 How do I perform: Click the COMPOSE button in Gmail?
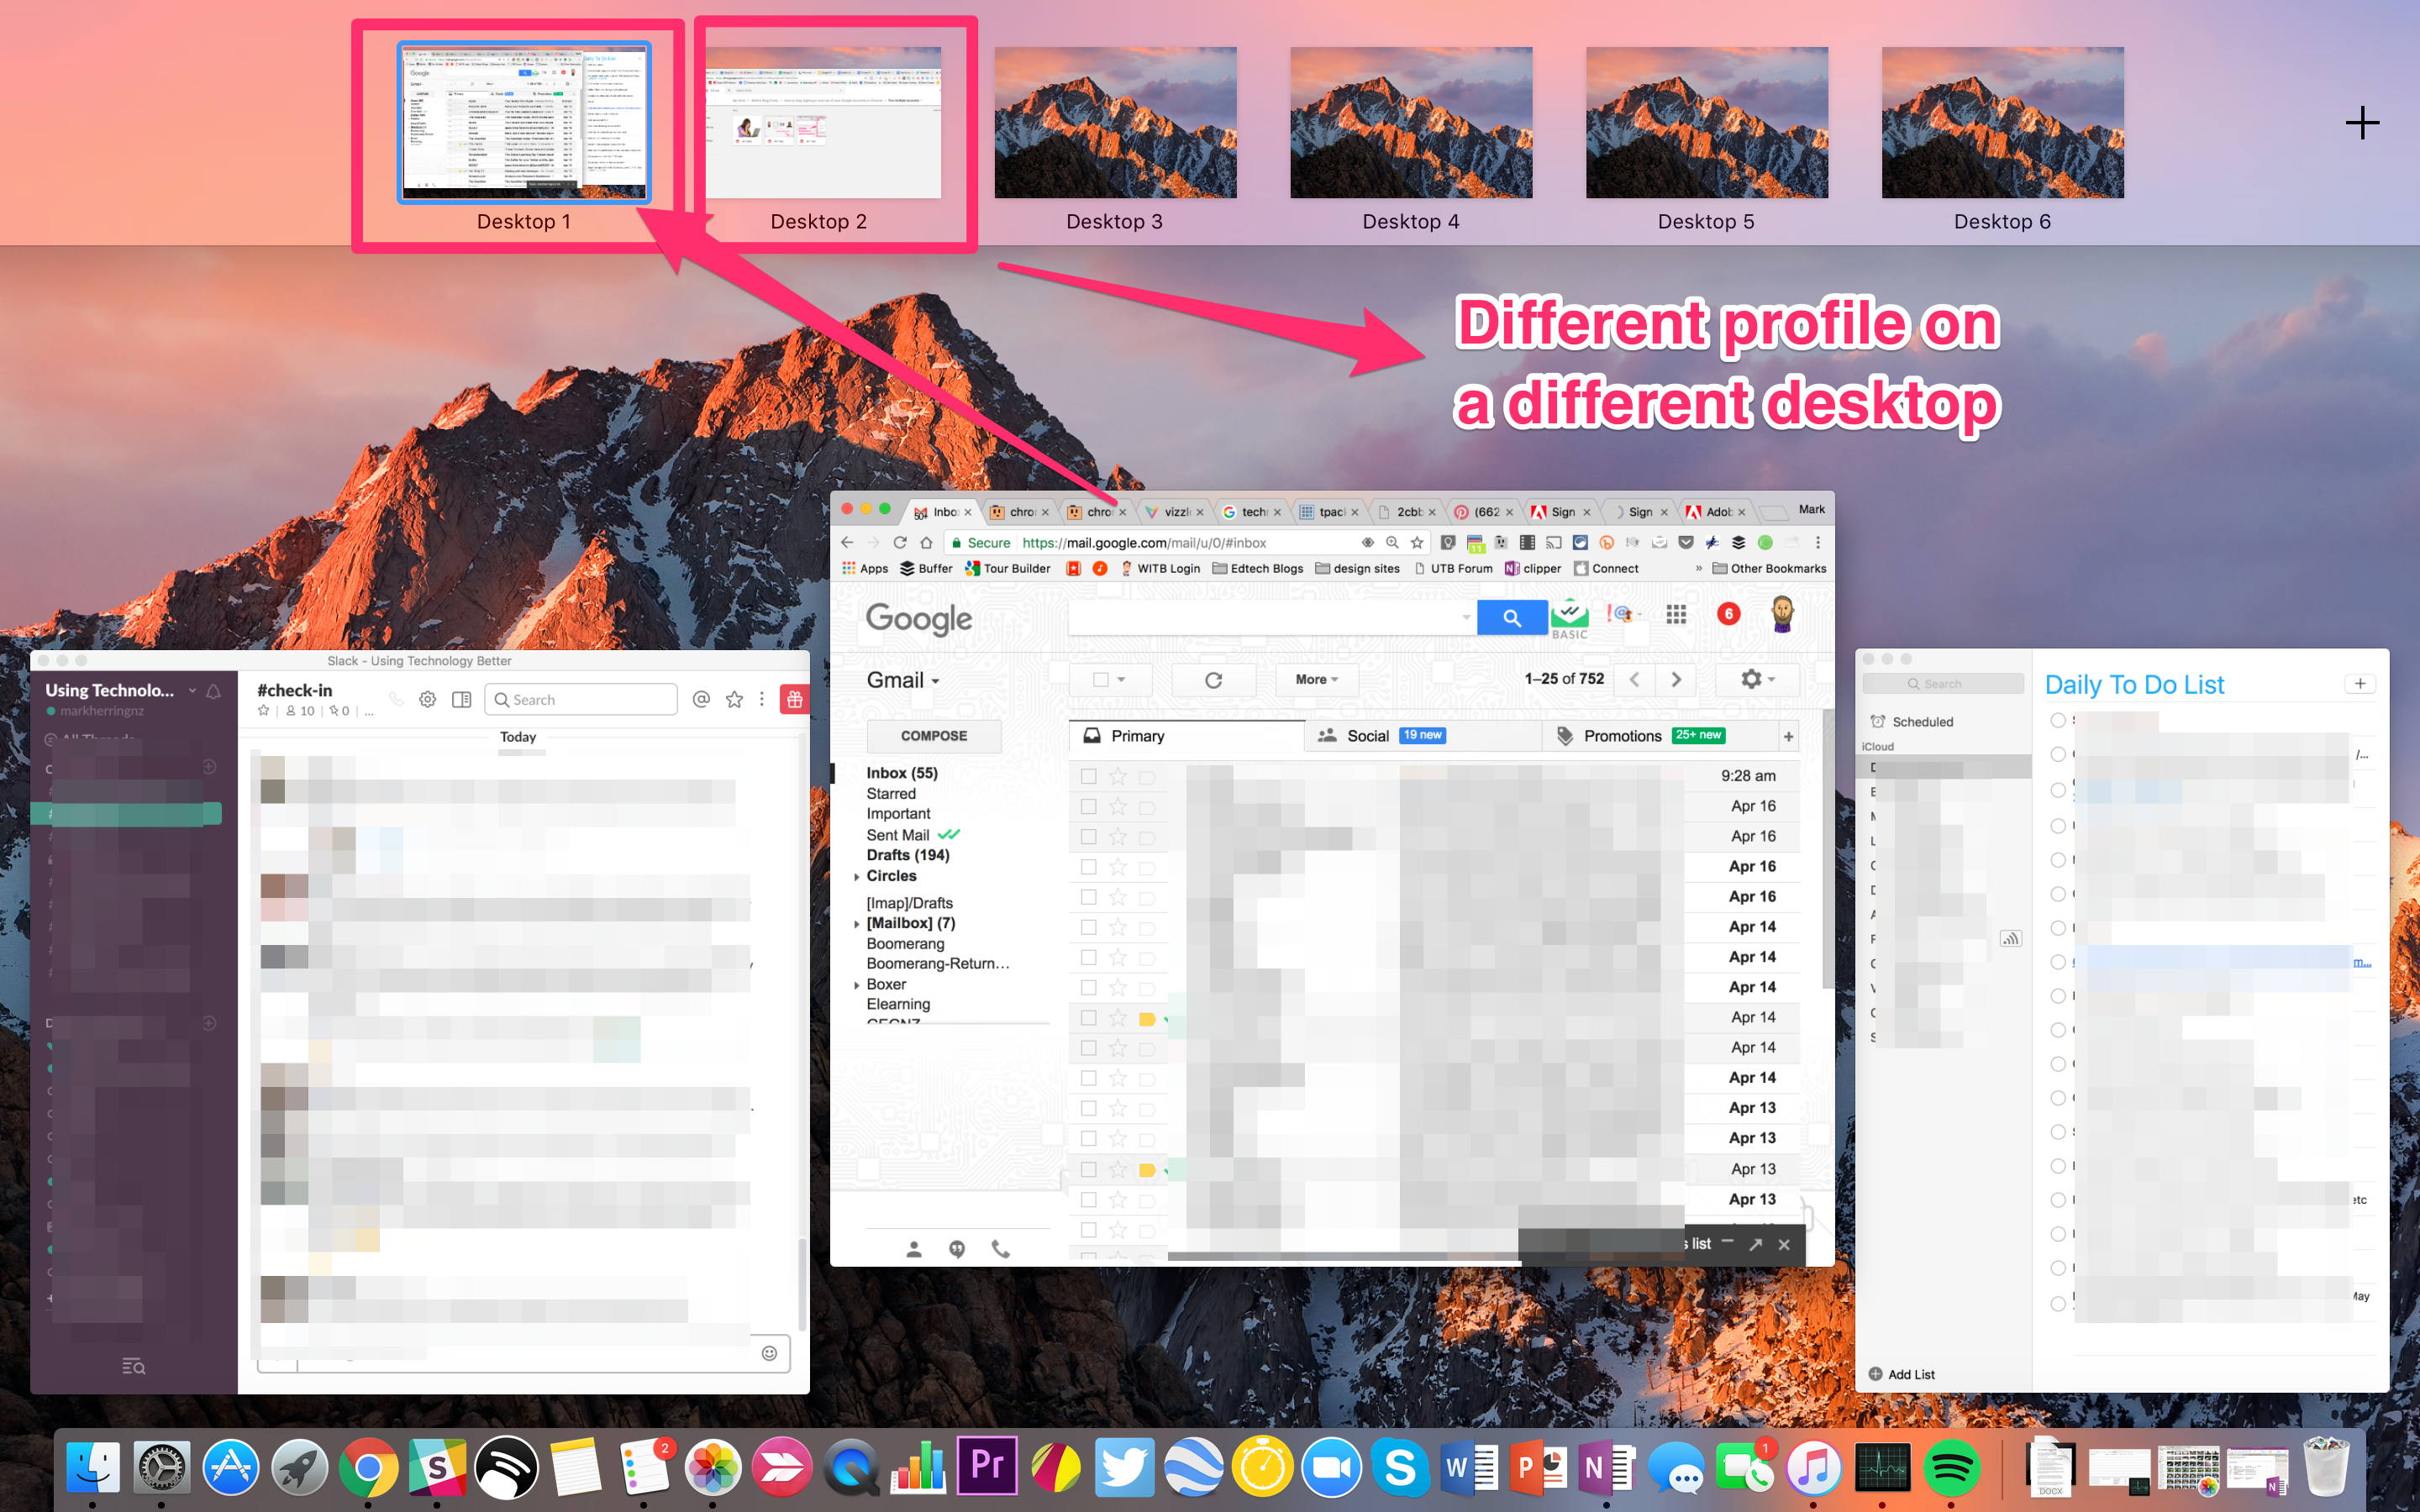934,736
